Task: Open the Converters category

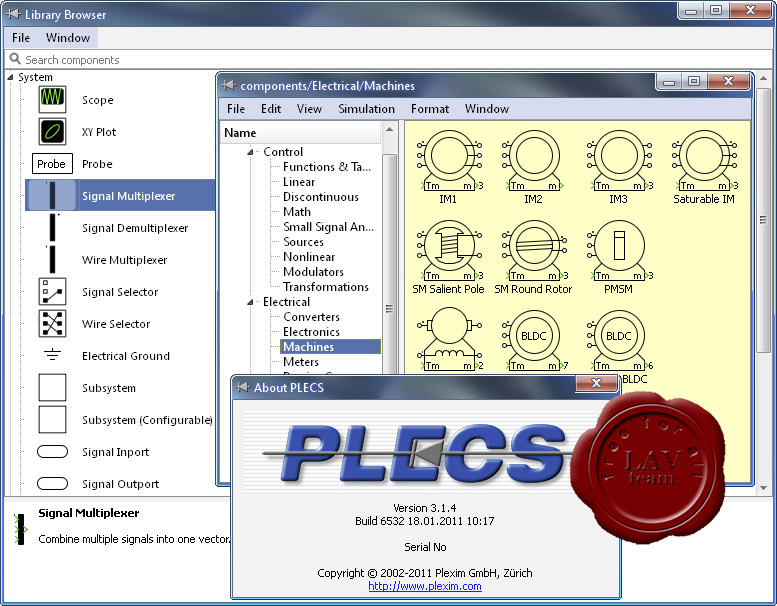Action: [x=311, y=317]
